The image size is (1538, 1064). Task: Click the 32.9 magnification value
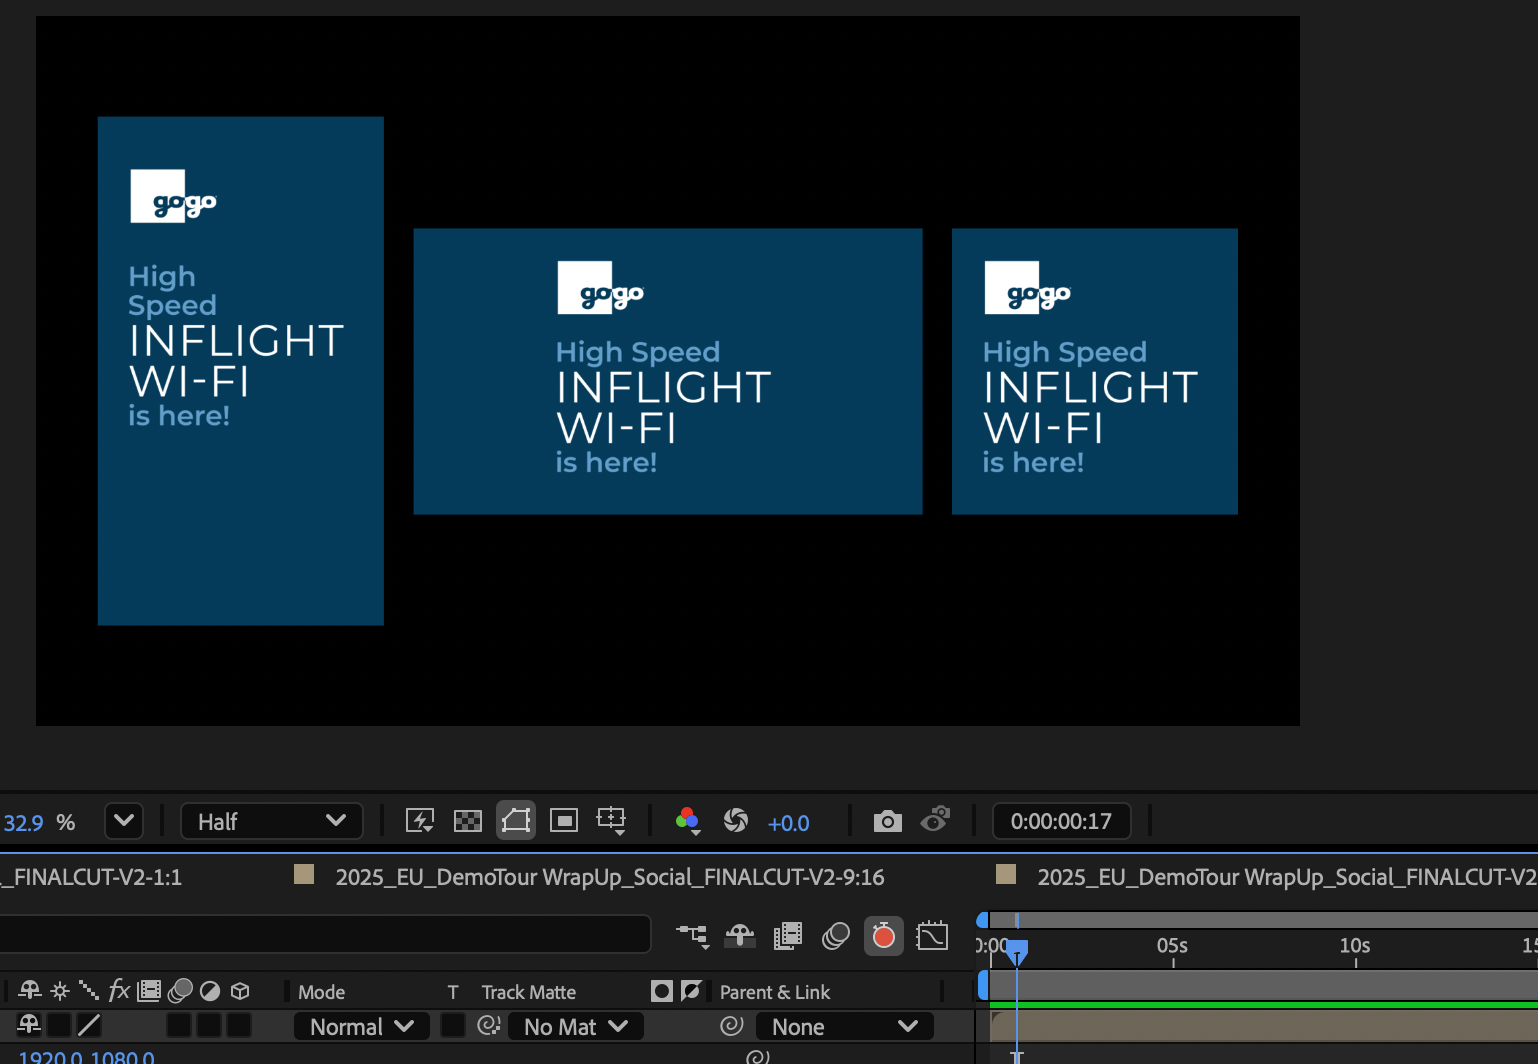23,822
